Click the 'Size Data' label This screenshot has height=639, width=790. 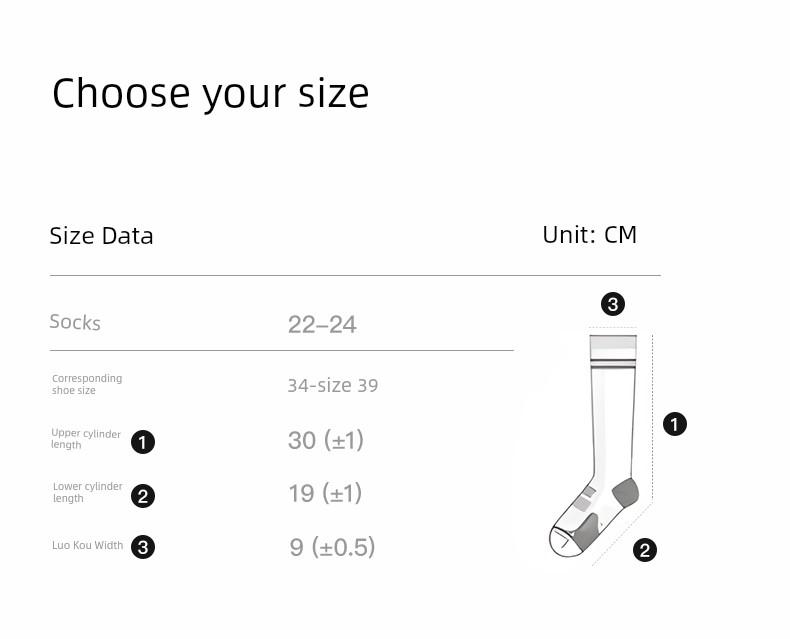click(101, 236)
